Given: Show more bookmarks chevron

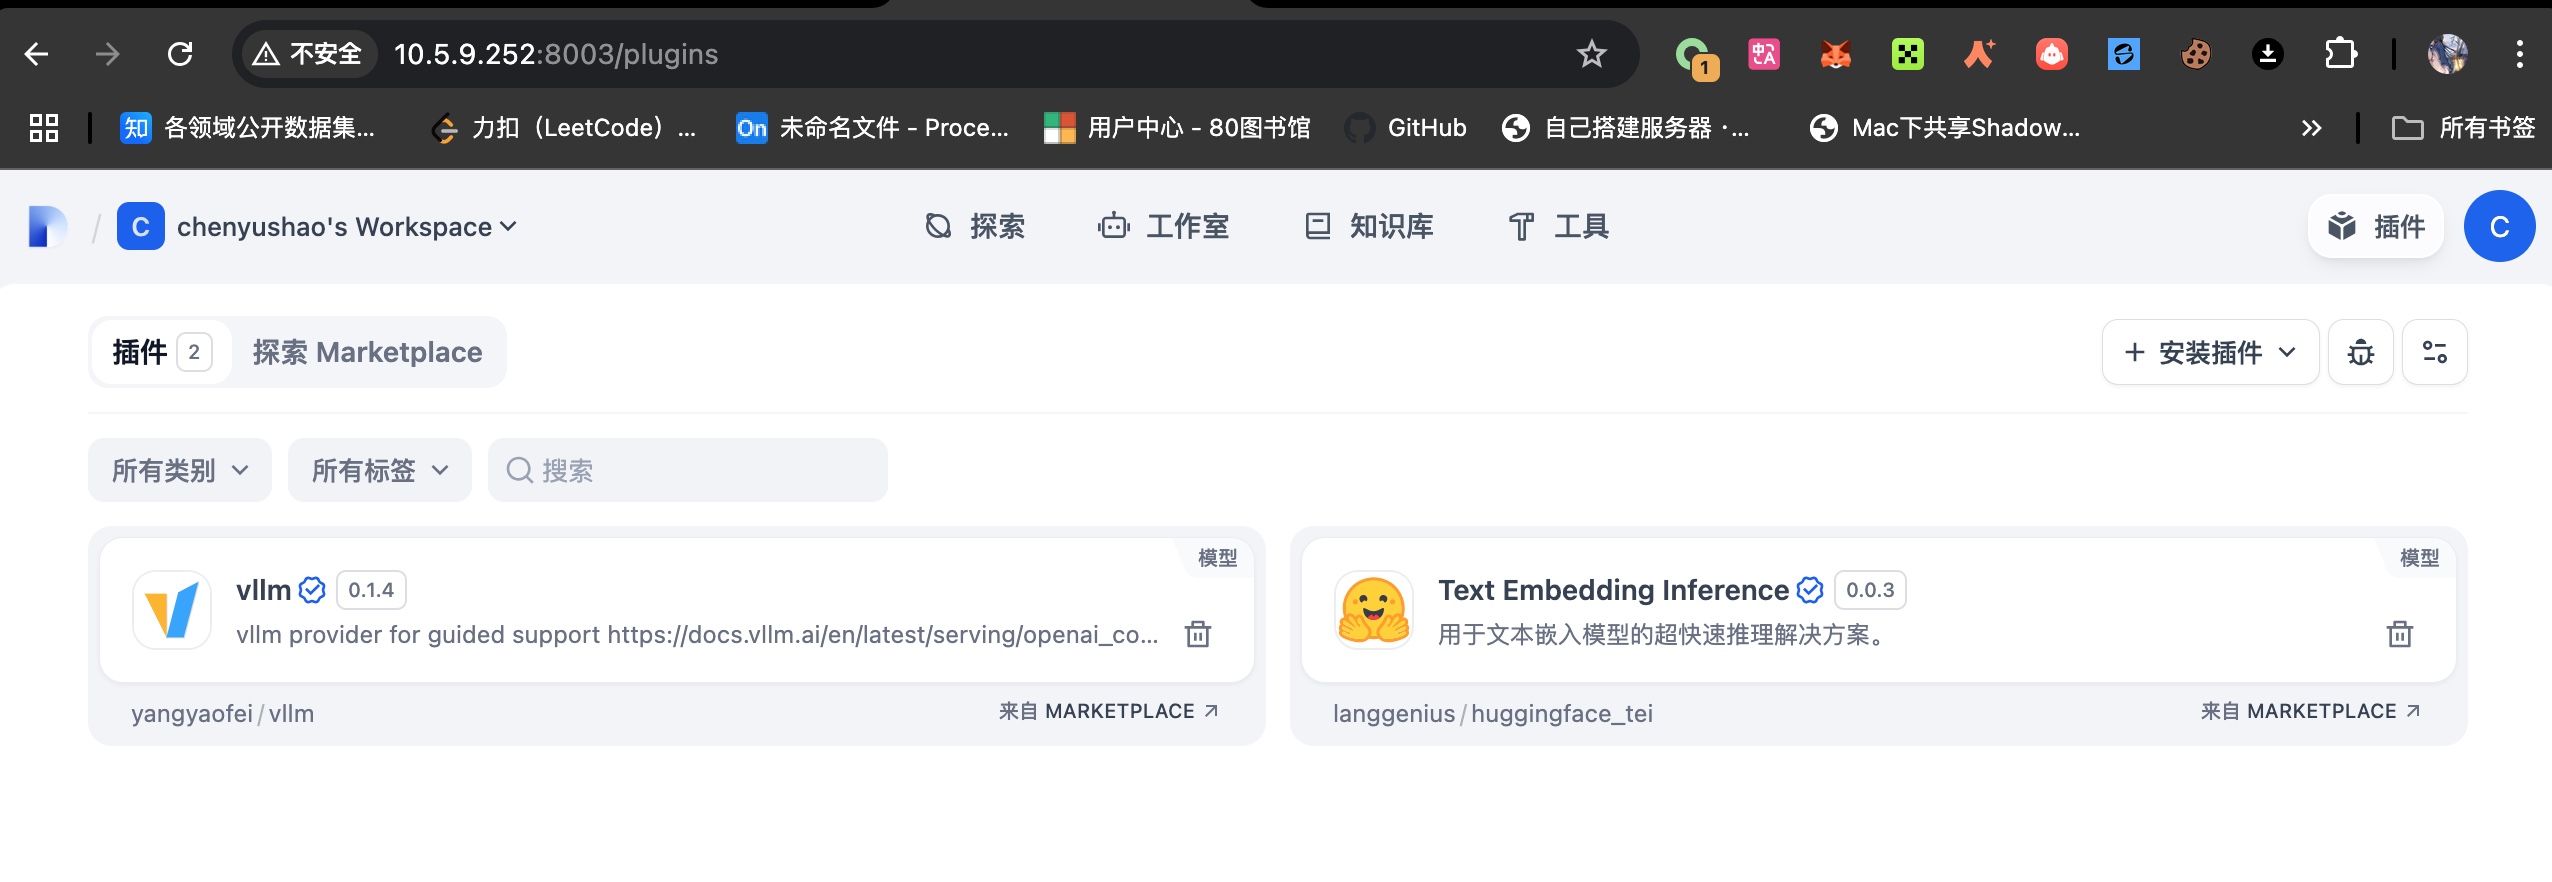Looking at the screenshot, I should 2311,128.
